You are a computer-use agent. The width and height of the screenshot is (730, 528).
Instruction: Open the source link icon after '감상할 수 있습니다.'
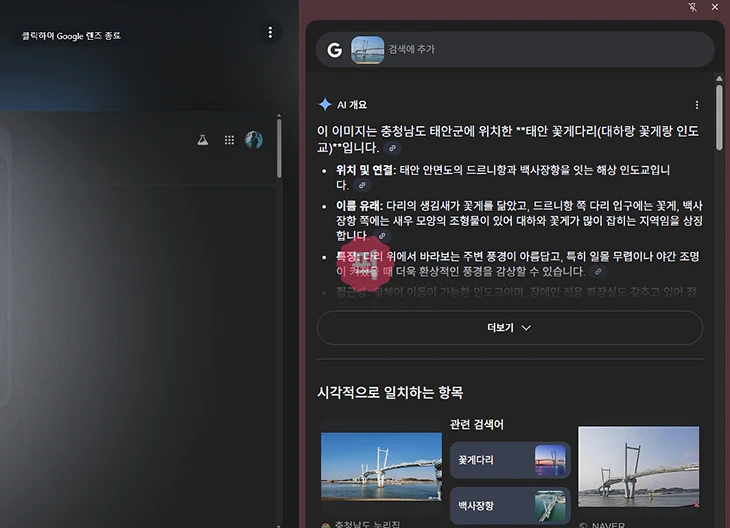click(598, 271)
